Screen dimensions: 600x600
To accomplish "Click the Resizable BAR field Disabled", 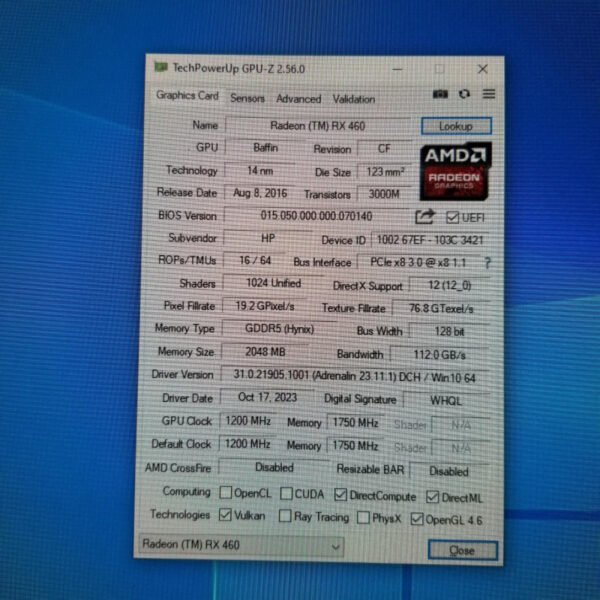I will 449,471.
